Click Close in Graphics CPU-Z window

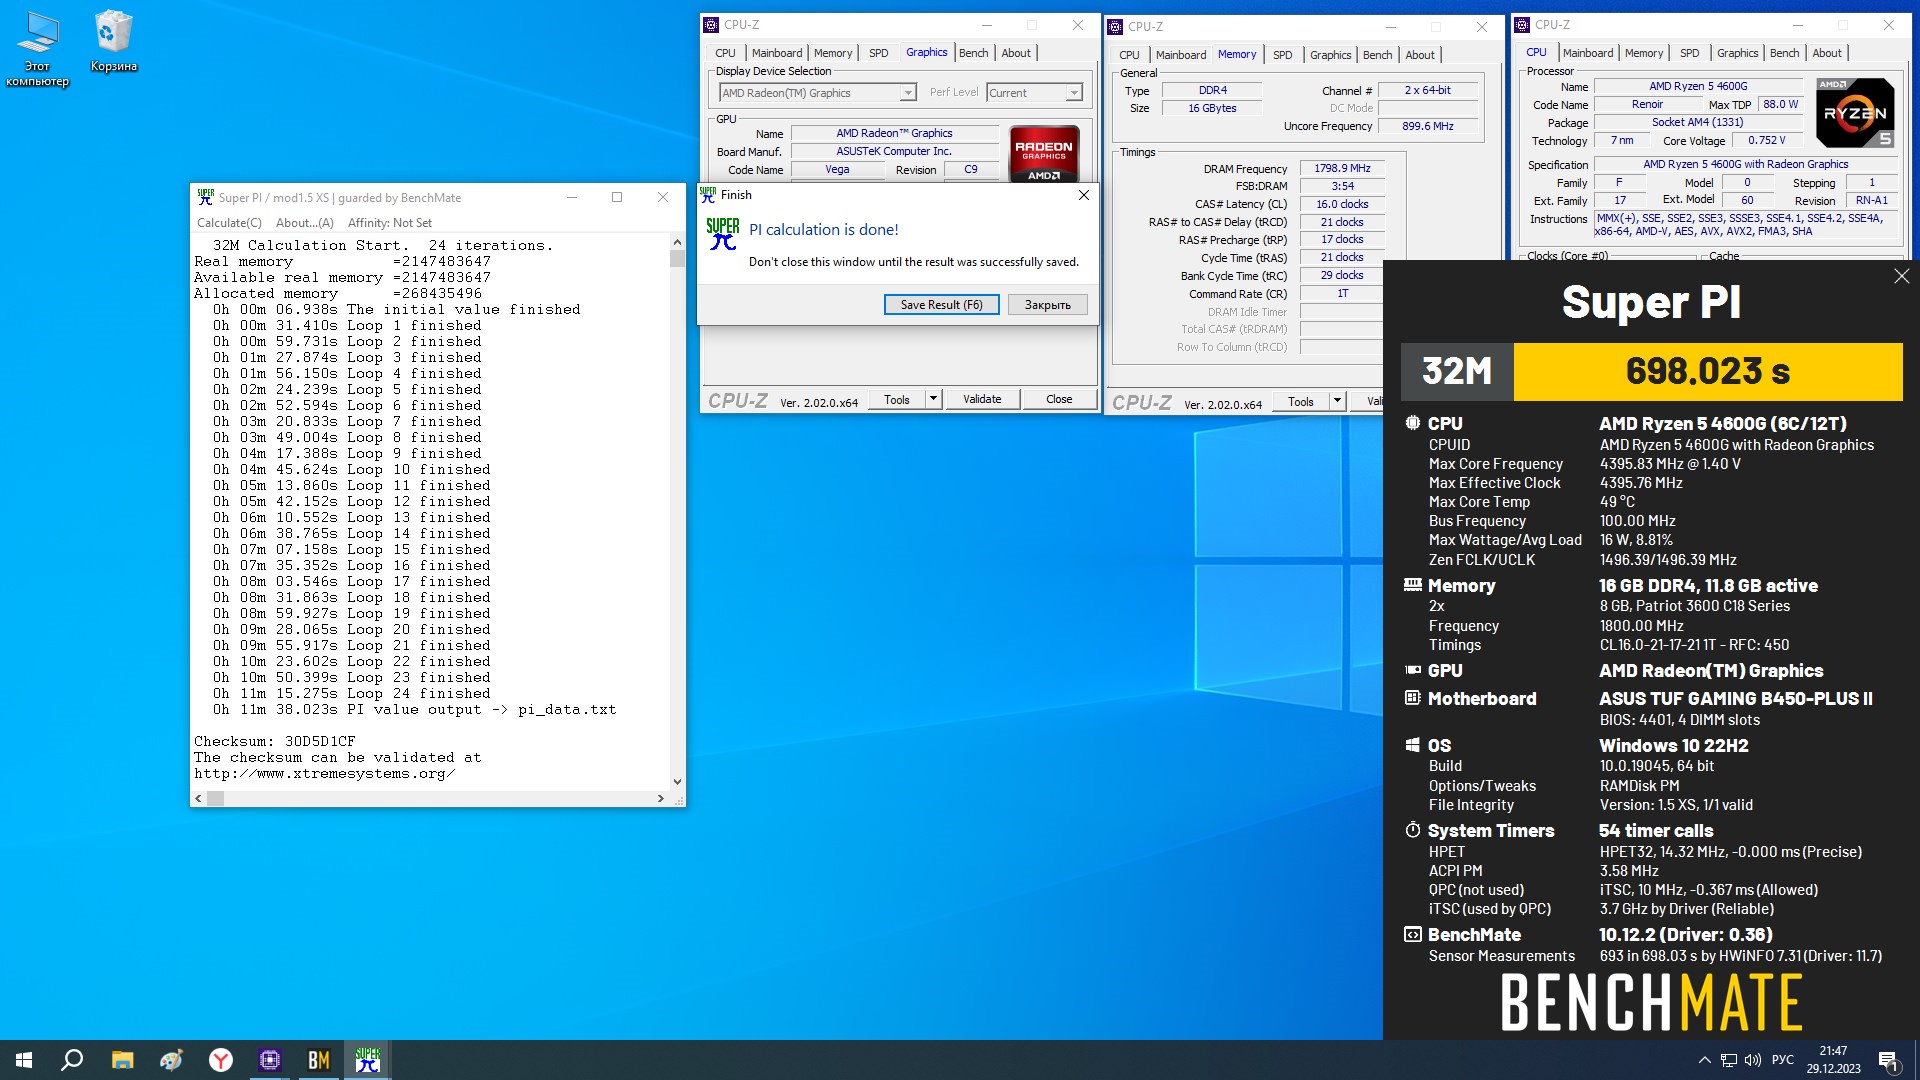pos(1059,399)
